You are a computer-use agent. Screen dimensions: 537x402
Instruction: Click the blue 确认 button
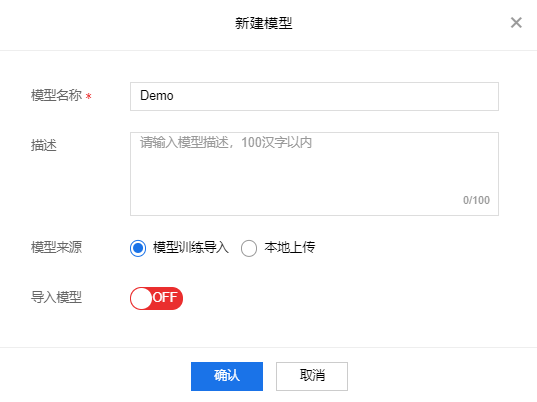click(x=227, y=376)
